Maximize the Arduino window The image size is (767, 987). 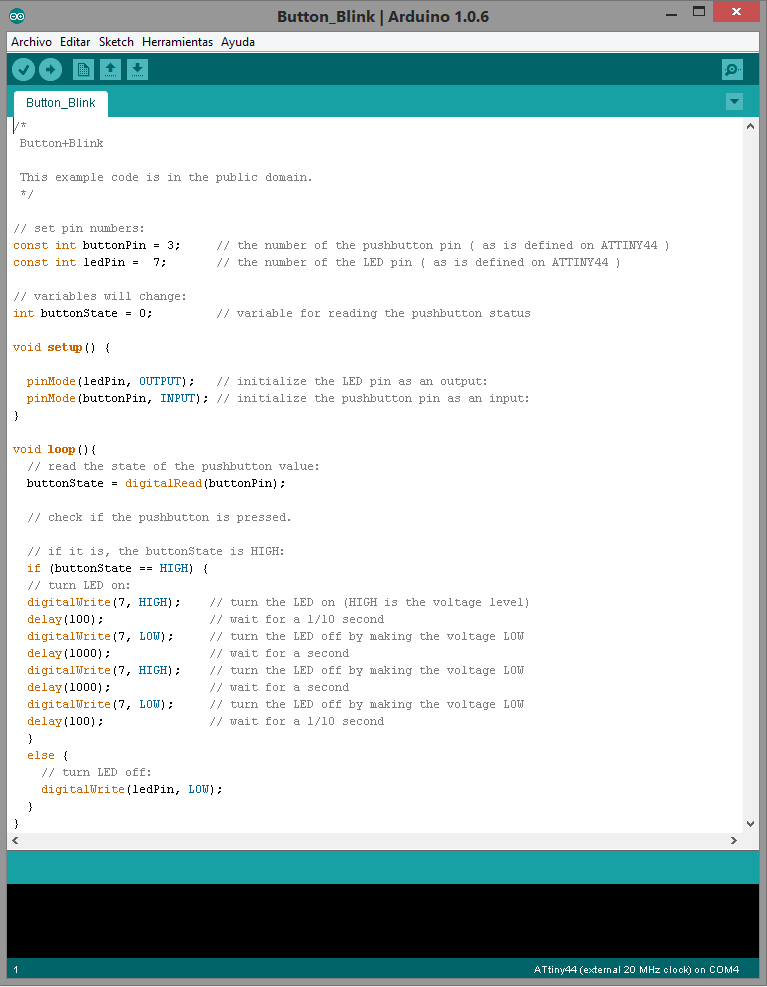tap(699, 11)
